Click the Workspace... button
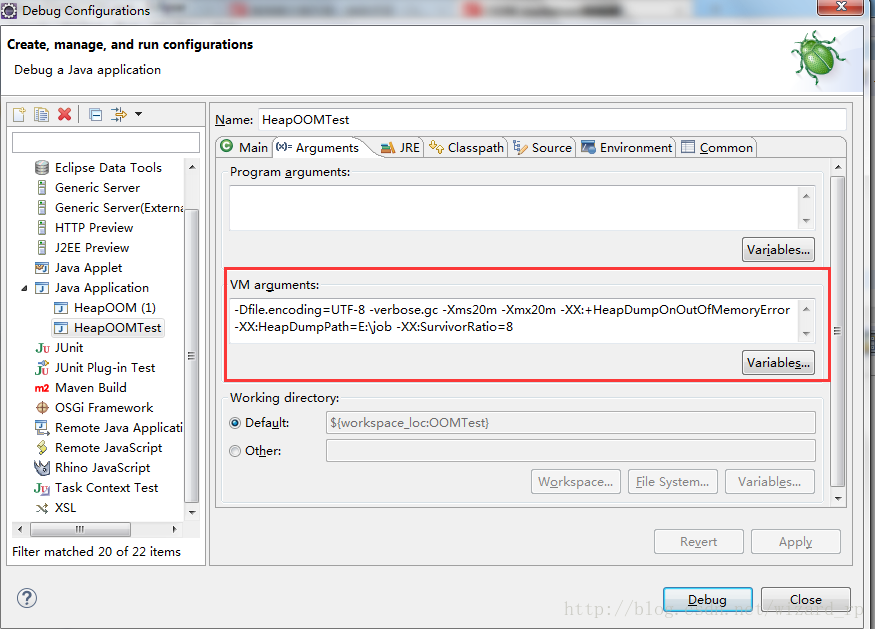 point(575,482)
